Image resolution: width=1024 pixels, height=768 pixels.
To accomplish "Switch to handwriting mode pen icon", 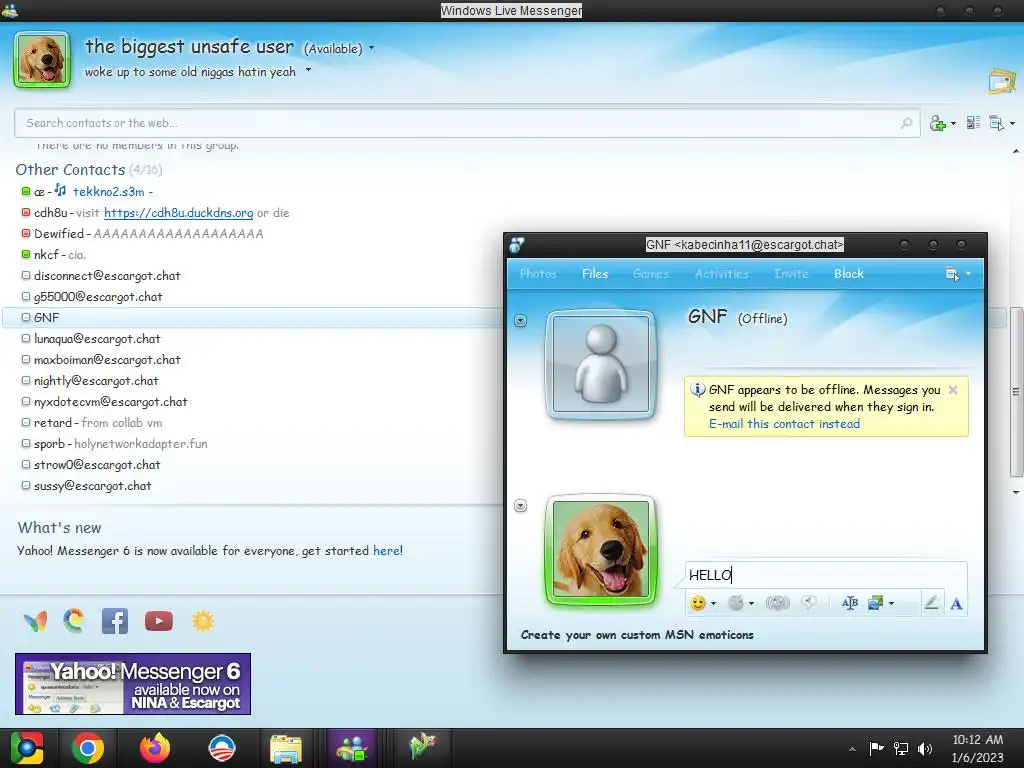I will click(931, 603).
